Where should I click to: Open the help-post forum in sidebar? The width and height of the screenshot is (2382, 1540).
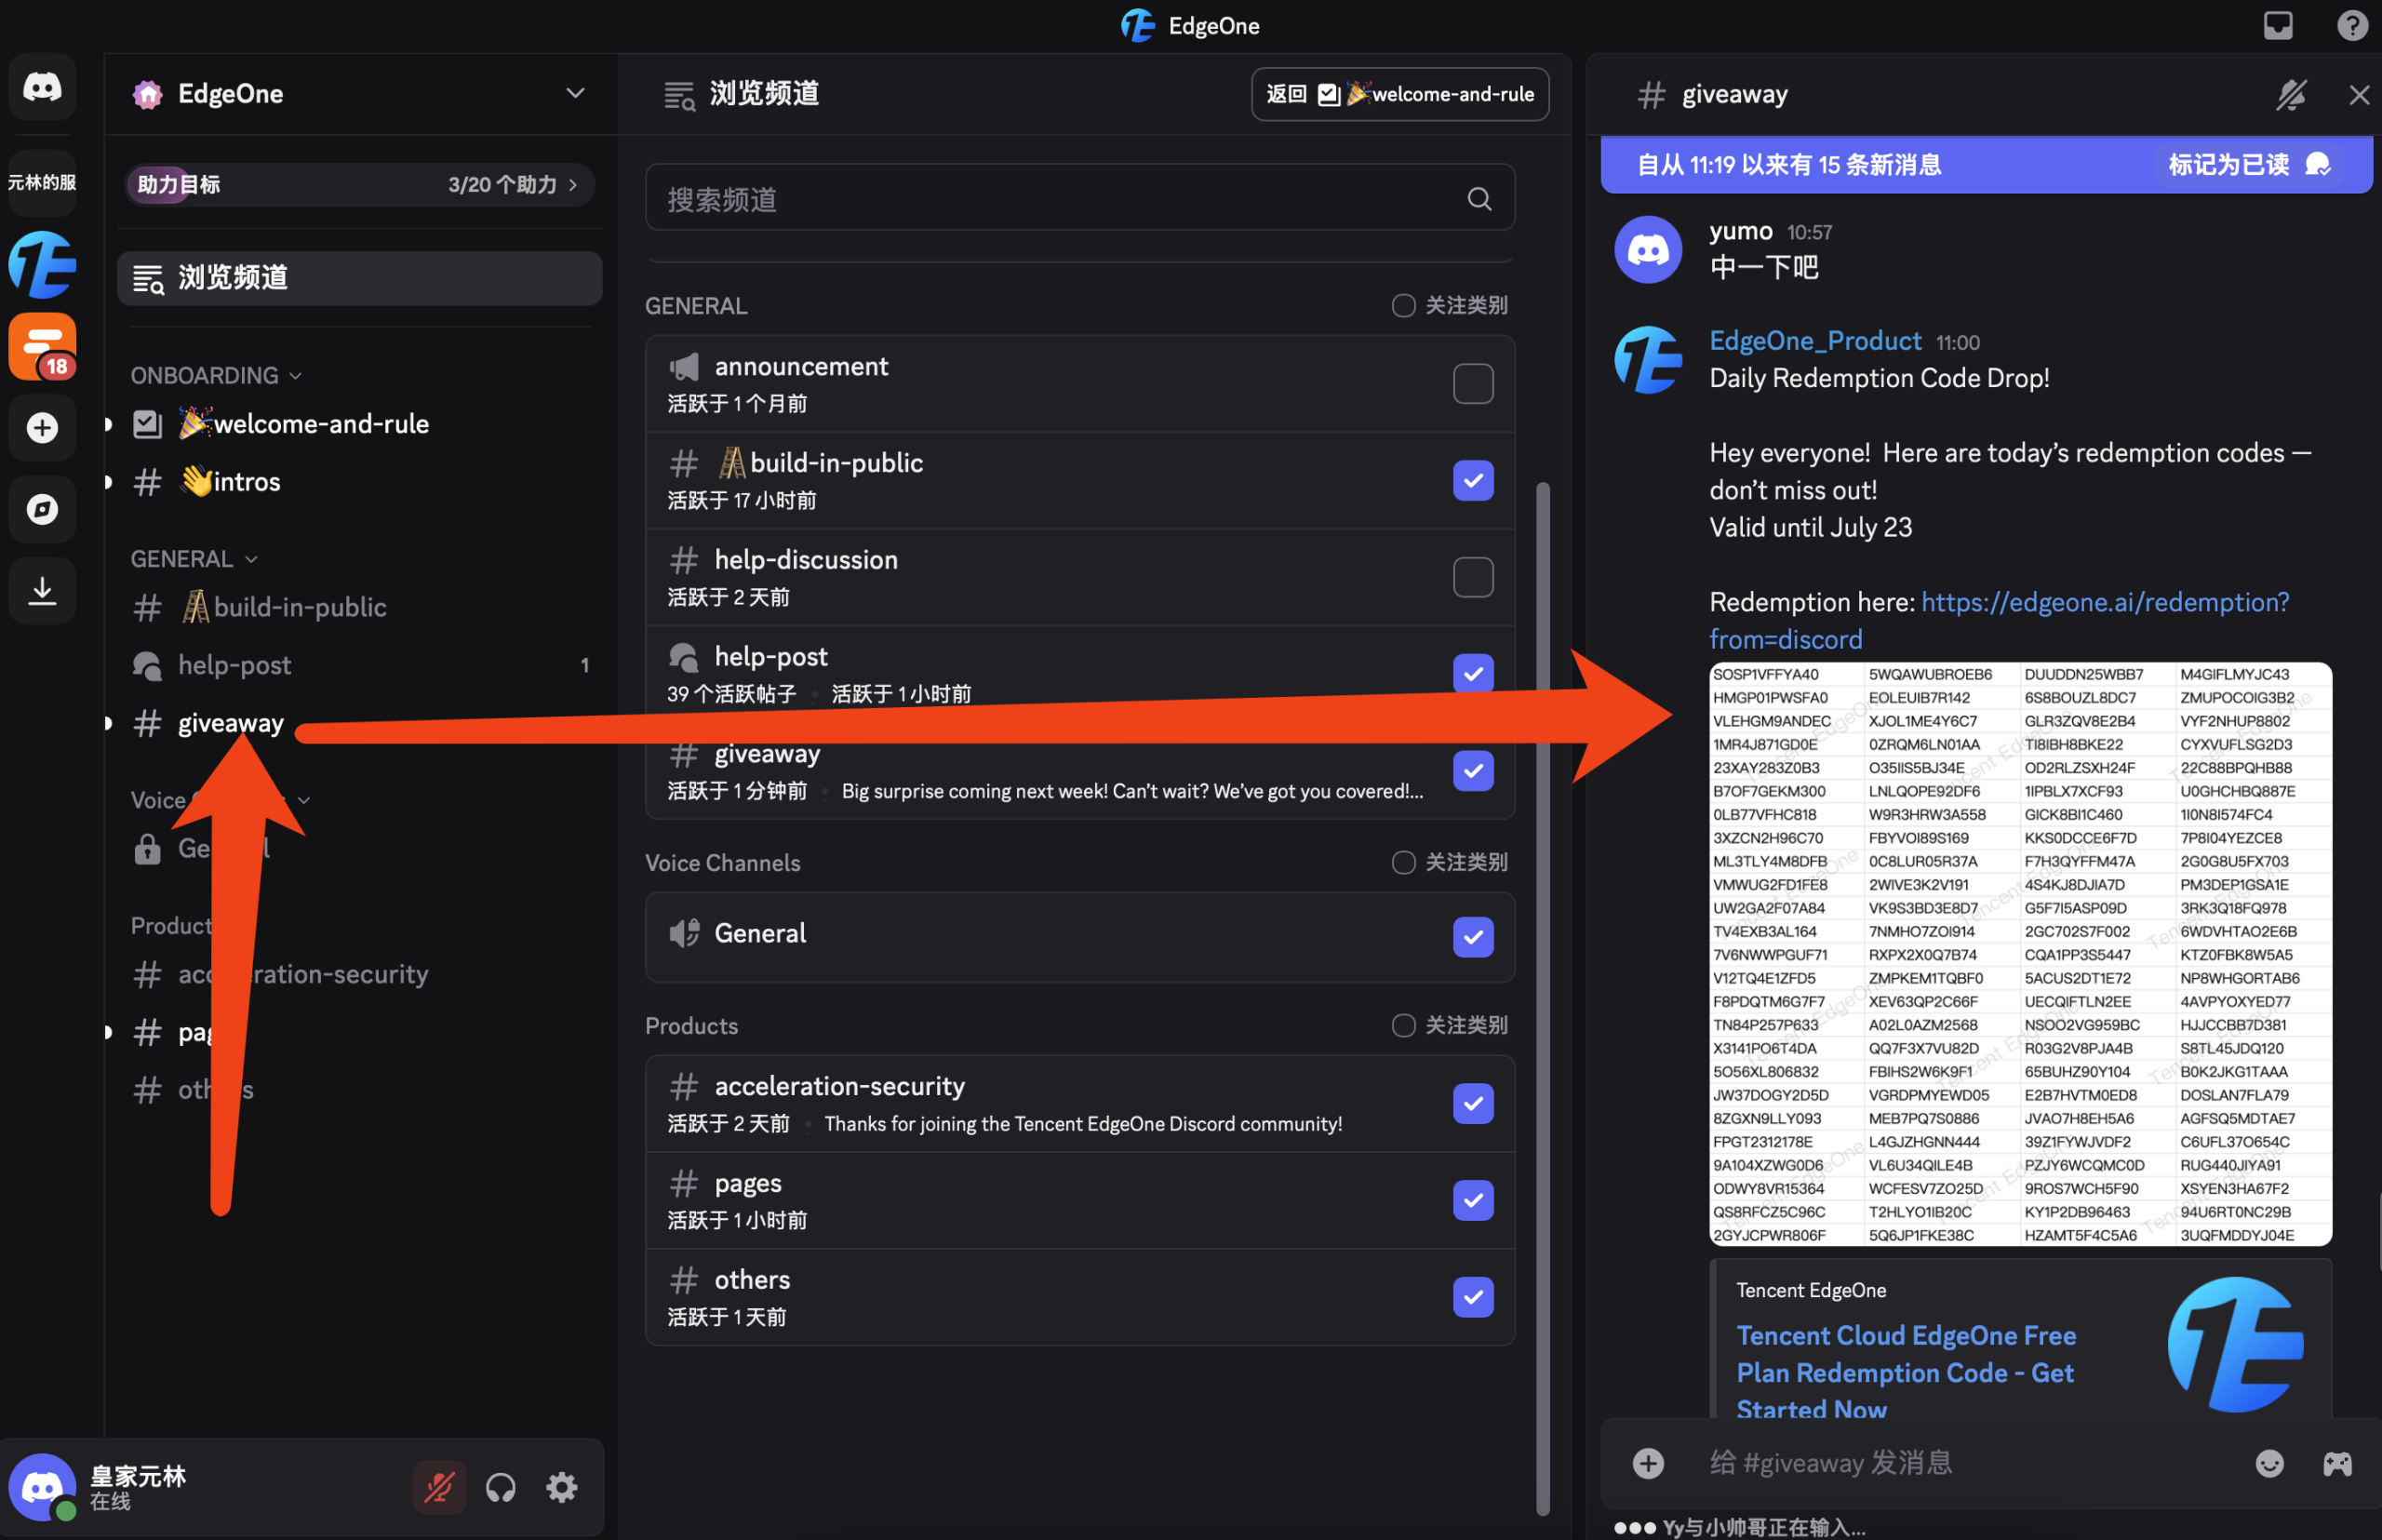[359, 665]
